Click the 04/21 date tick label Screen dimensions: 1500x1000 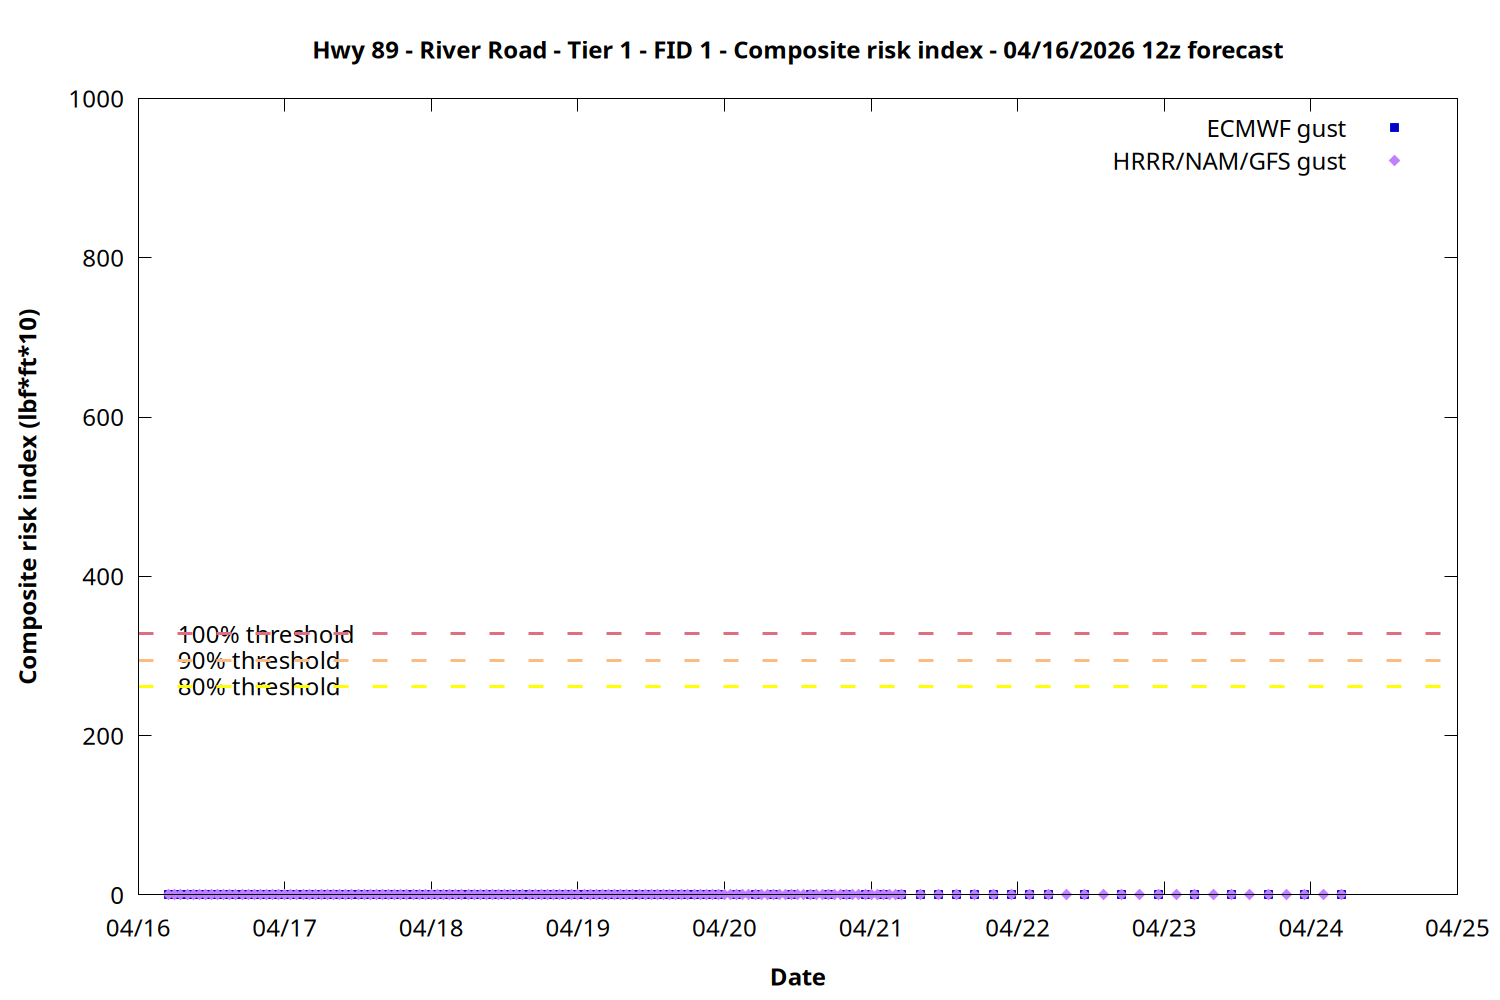point(870,929)
